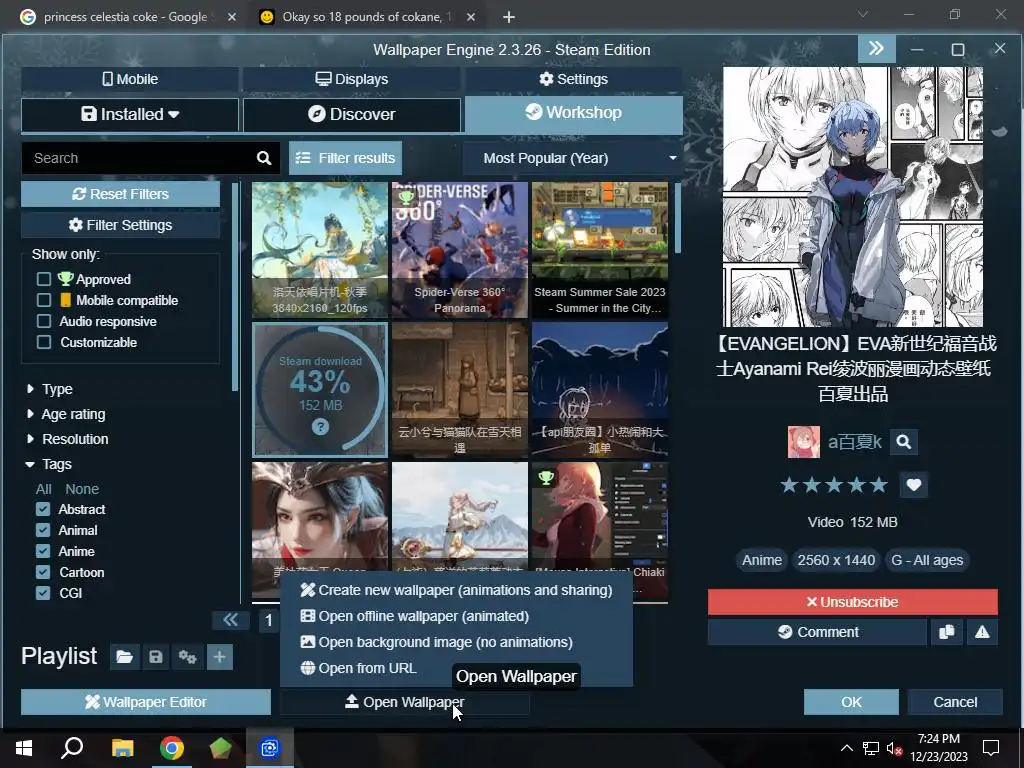Click the download help question mark icon
Viewport: 1024px width, 768px height.
pyautogui.click(x=320, y=426)
